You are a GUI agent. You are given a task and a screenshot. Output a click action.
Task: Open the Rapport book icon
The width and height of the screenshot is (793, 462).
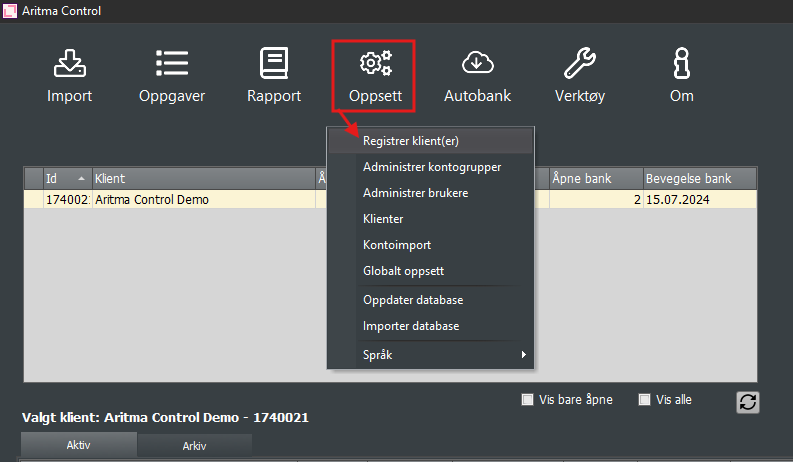[274, 65]
